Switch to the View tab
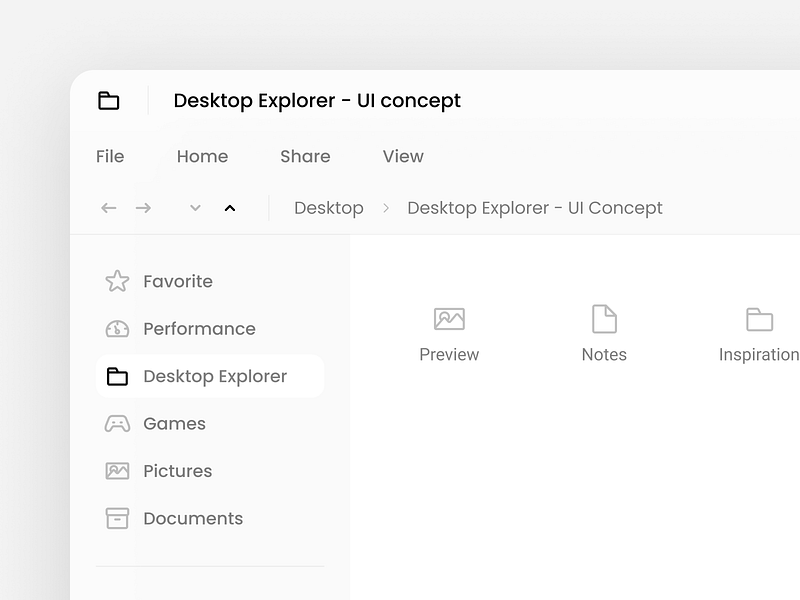Viewport: 800px width, 600px height. tap(402, 156)
